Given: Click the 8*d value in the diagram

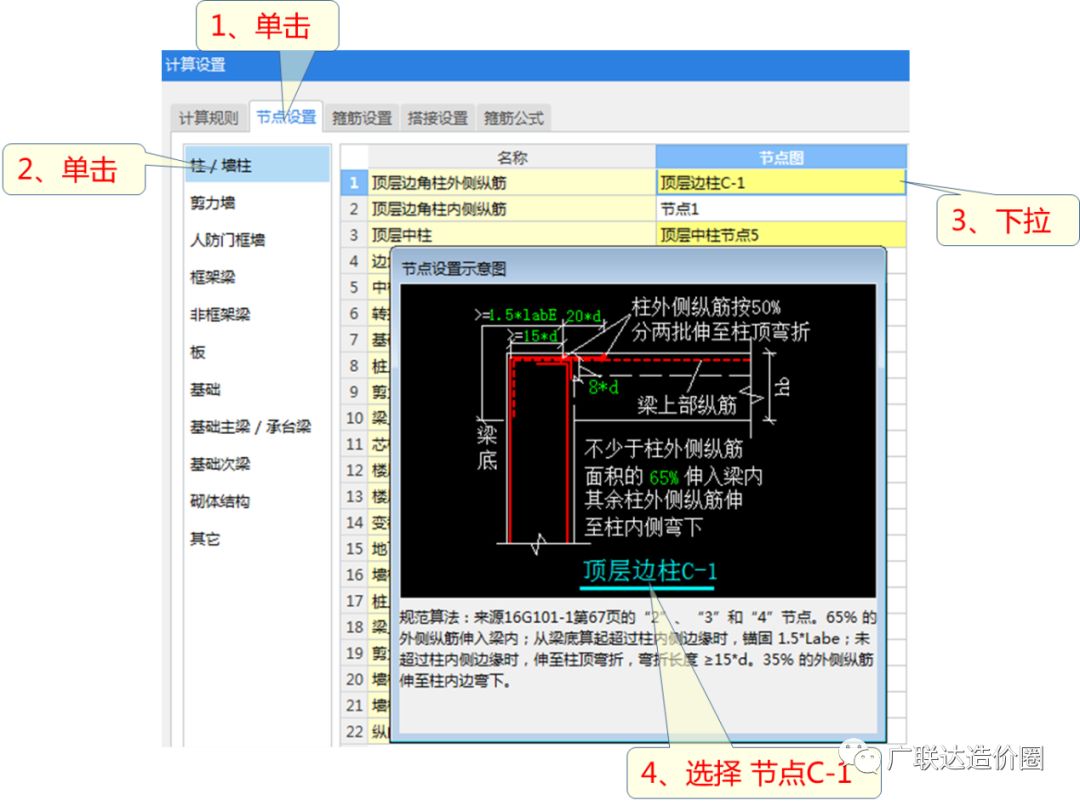Looking at the screenshot, I should (603, 386).
